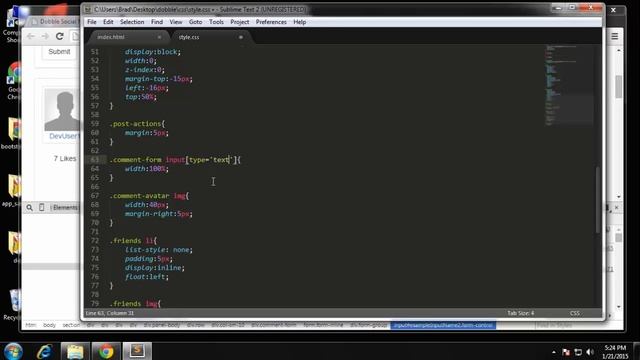Image resolution: width=640 pixels, height=360 pixels.
Task: Click the display:block declaration on line 51
Action: click(153, 52)
